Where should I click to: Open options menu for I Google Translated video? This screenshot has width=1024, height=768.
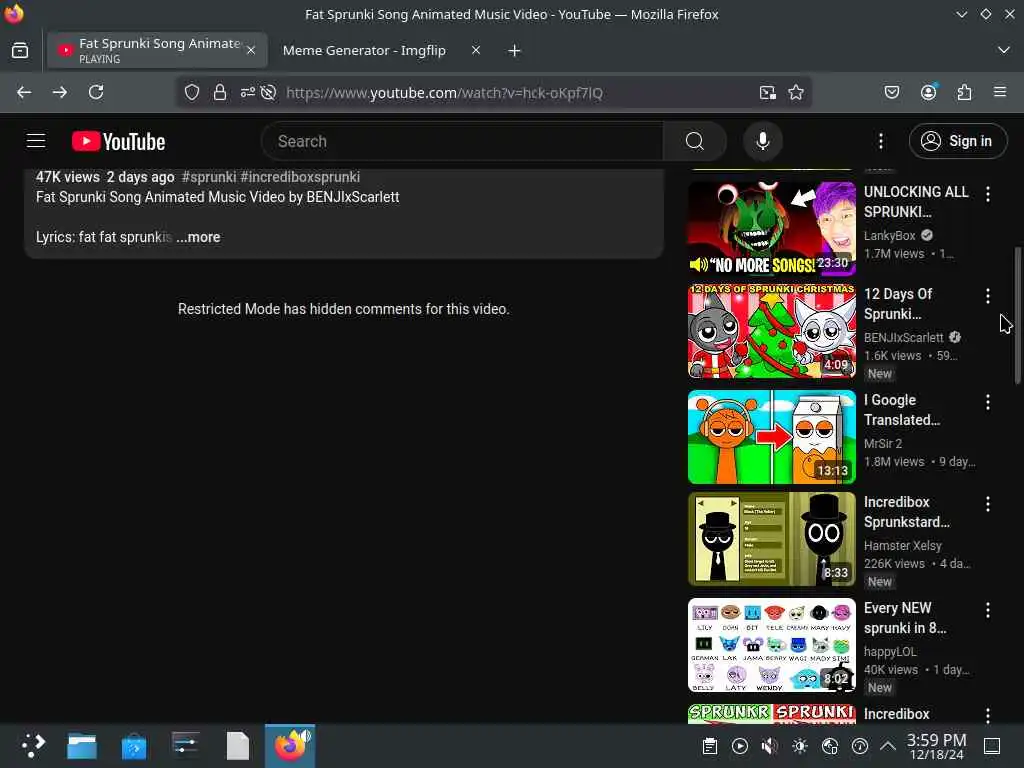tap(987, 402)
